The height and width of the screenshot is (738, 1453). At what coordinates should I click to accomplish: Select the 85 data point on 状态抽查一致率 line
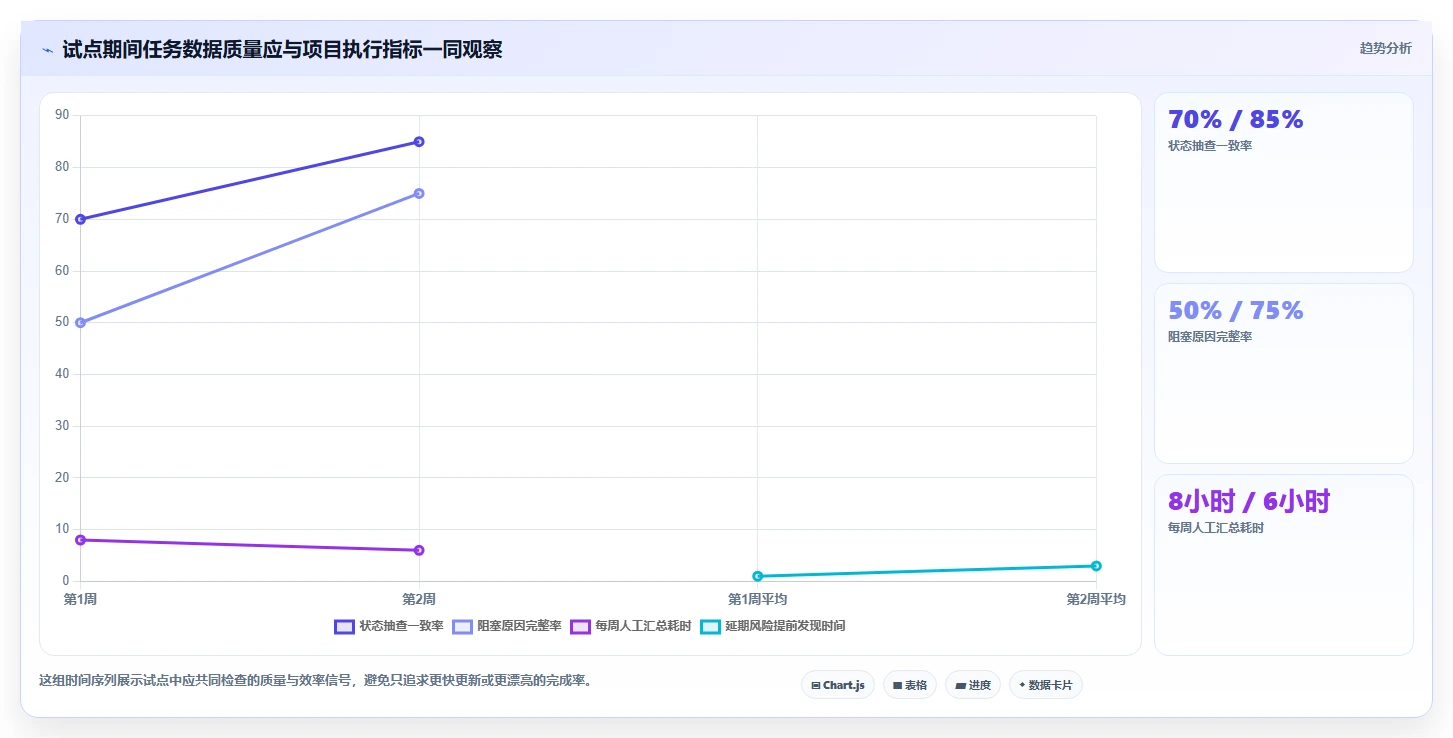pyautogui.click(x=419, y=142)
